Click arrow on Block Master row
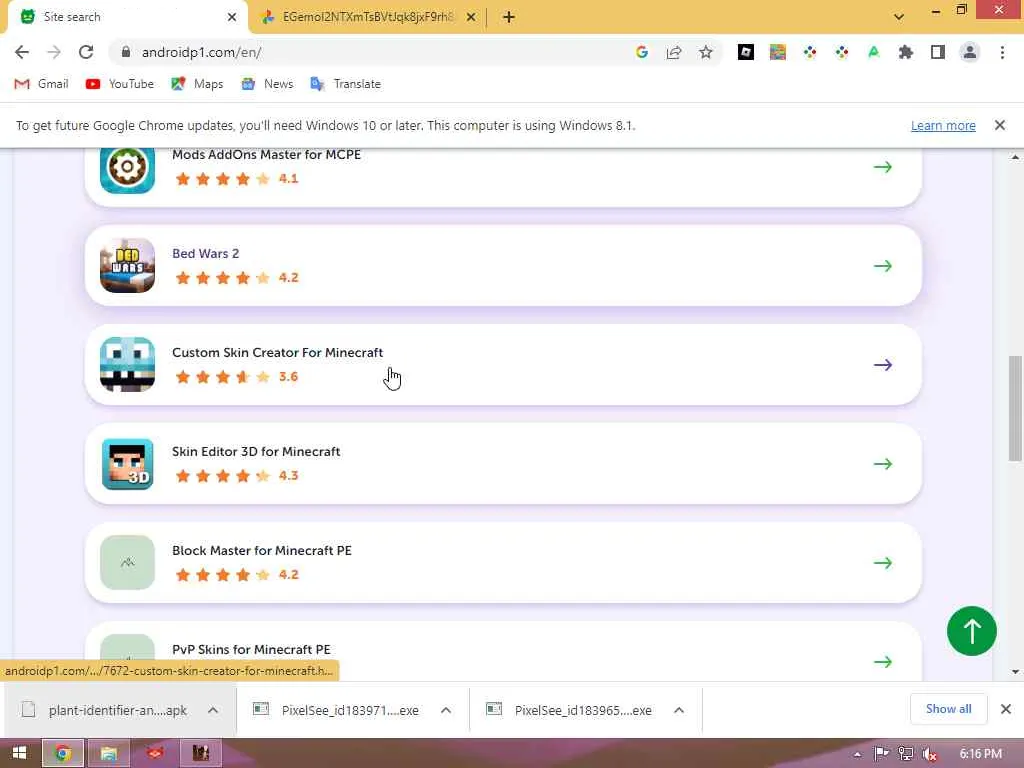Viewport: 1024px width, 768px height. [883, 562]
